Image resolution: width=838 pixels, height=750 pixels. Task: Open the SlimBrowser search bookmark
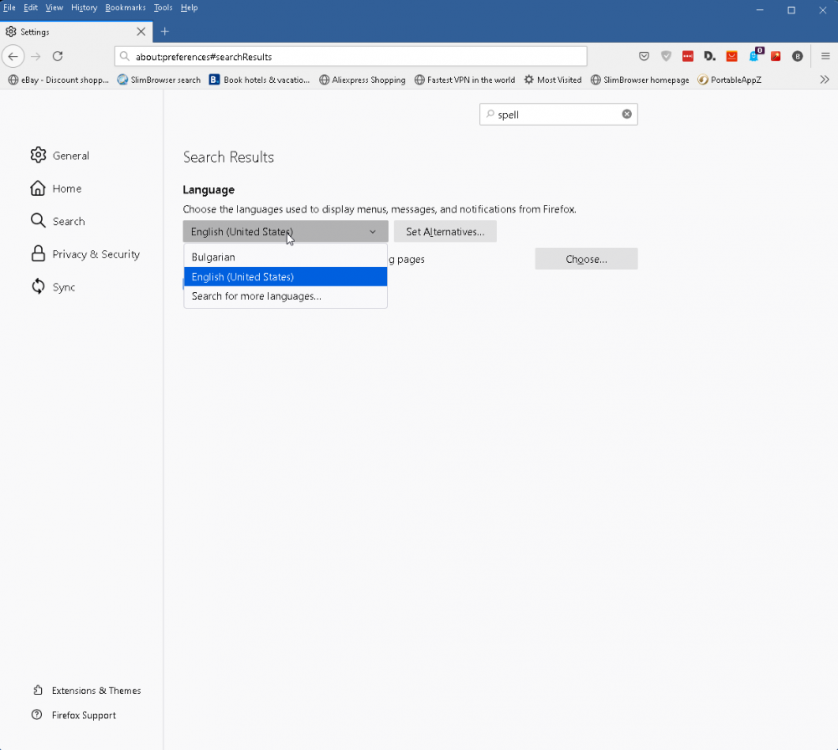159,80
